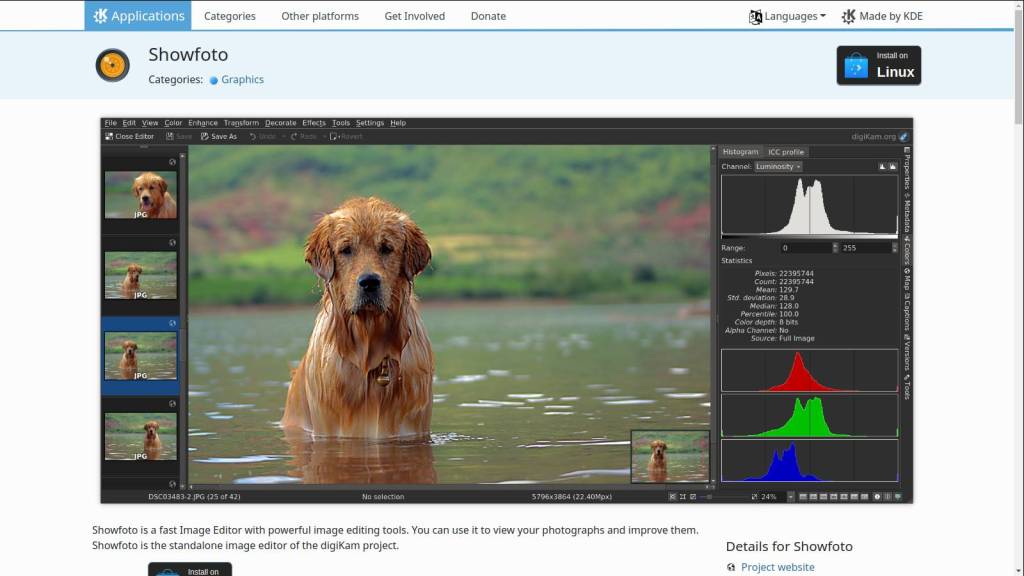The image size is (1024, 576).
Task: Select the fourth JPG thumbnail in filmstrip
Action: coord(140,436)
